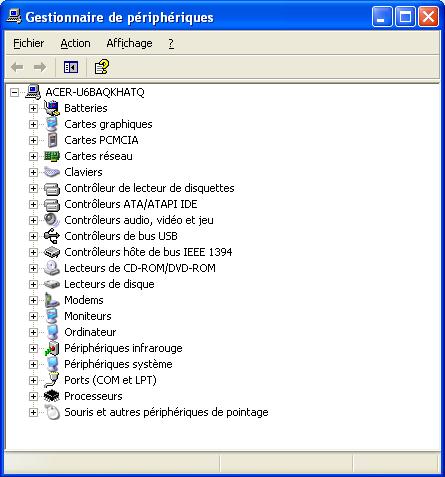
Task: Click the floppy controller icon
Action: coord(52,188)
